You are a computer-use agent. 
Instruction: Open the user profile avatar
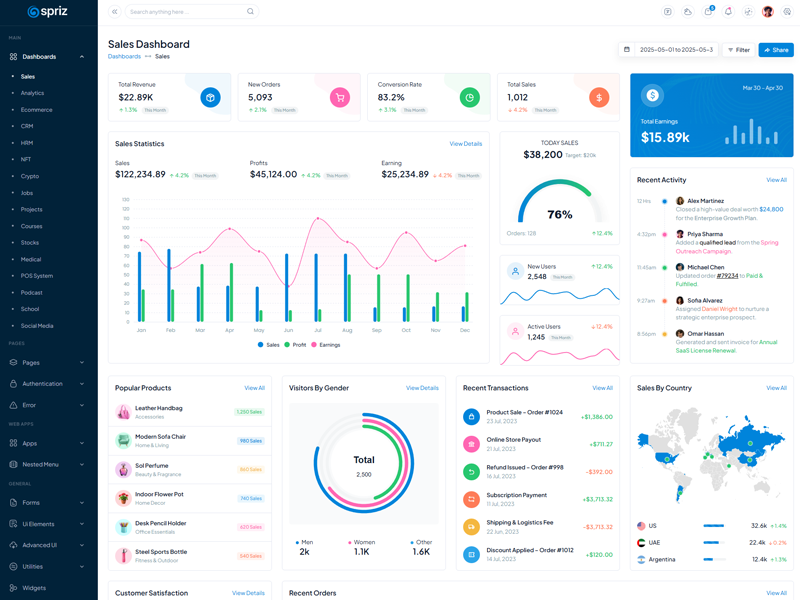point(768,12)
